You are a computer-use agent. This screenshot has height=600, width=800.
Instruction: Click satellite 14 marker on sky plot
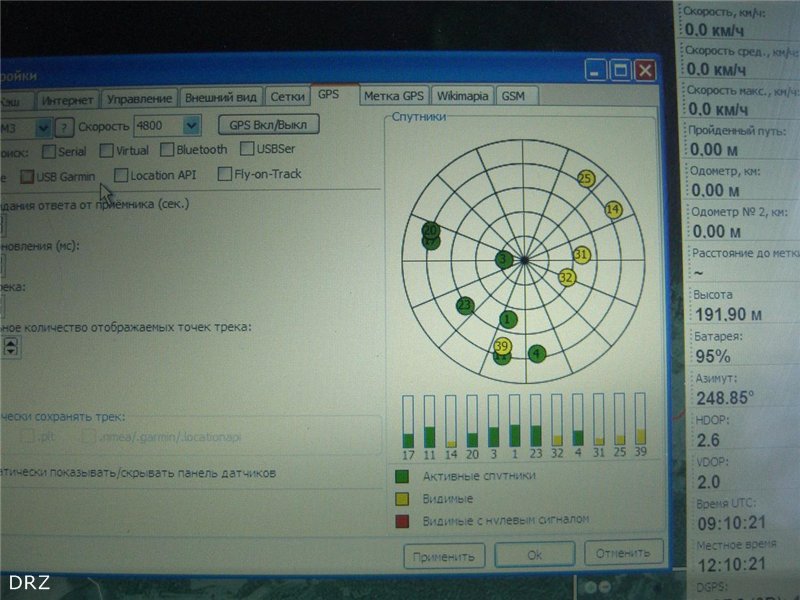pyautogui.click(x=613, y=209)
